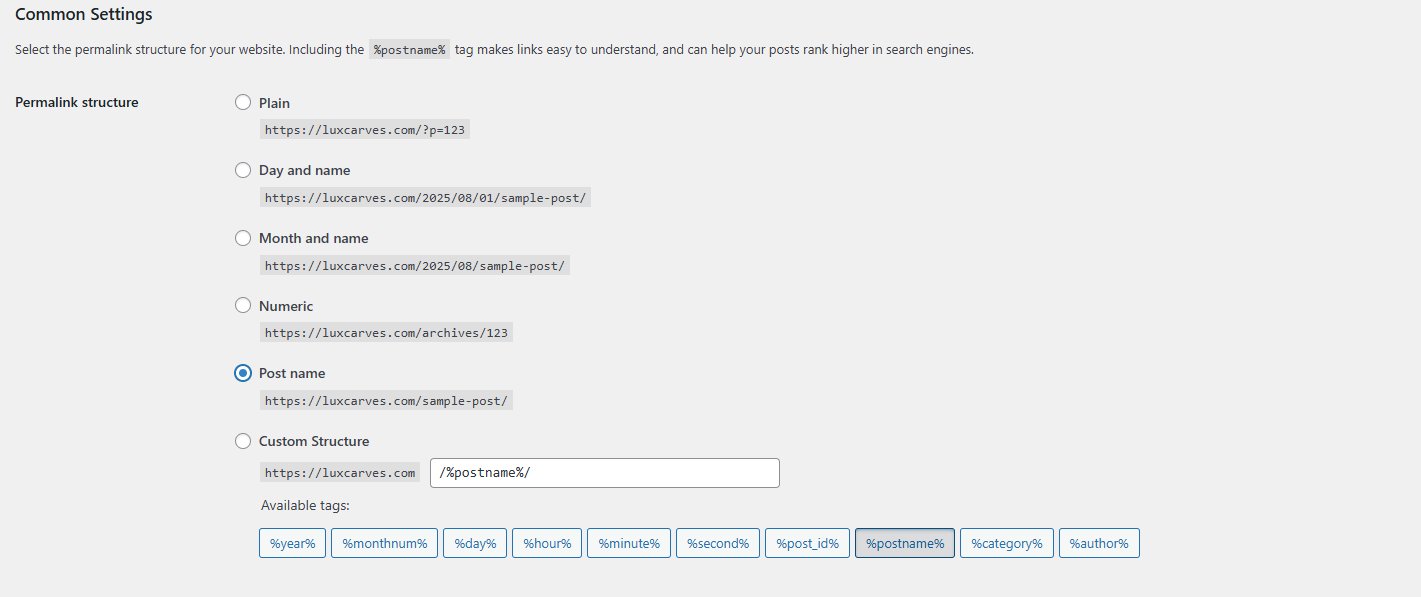Select the Post name structure

pos(243,373)
